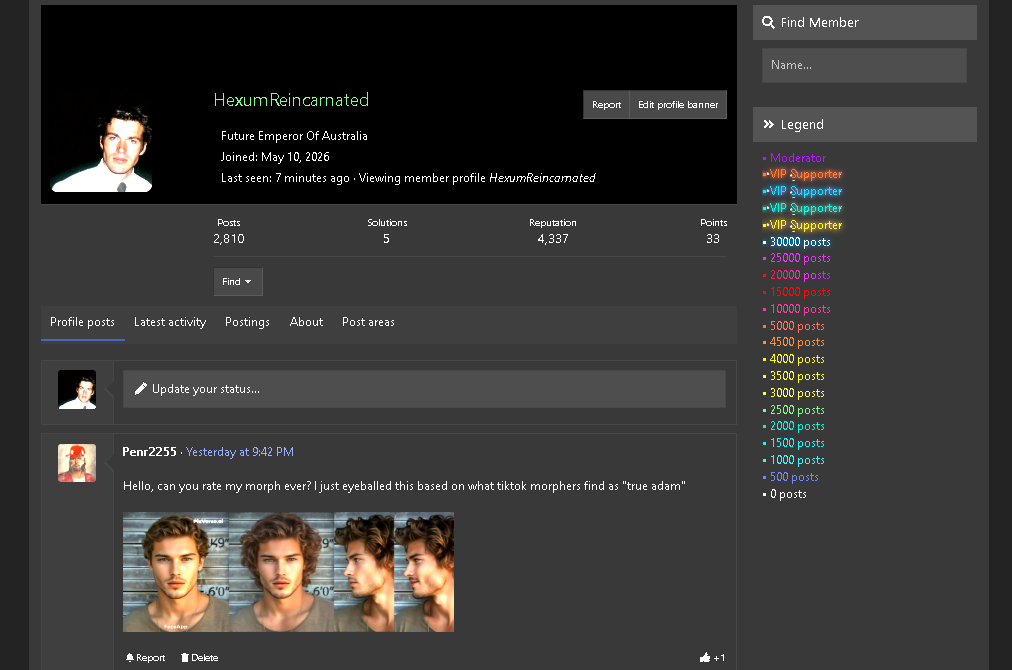Open Penr2255's avatar

coord(77,463)
